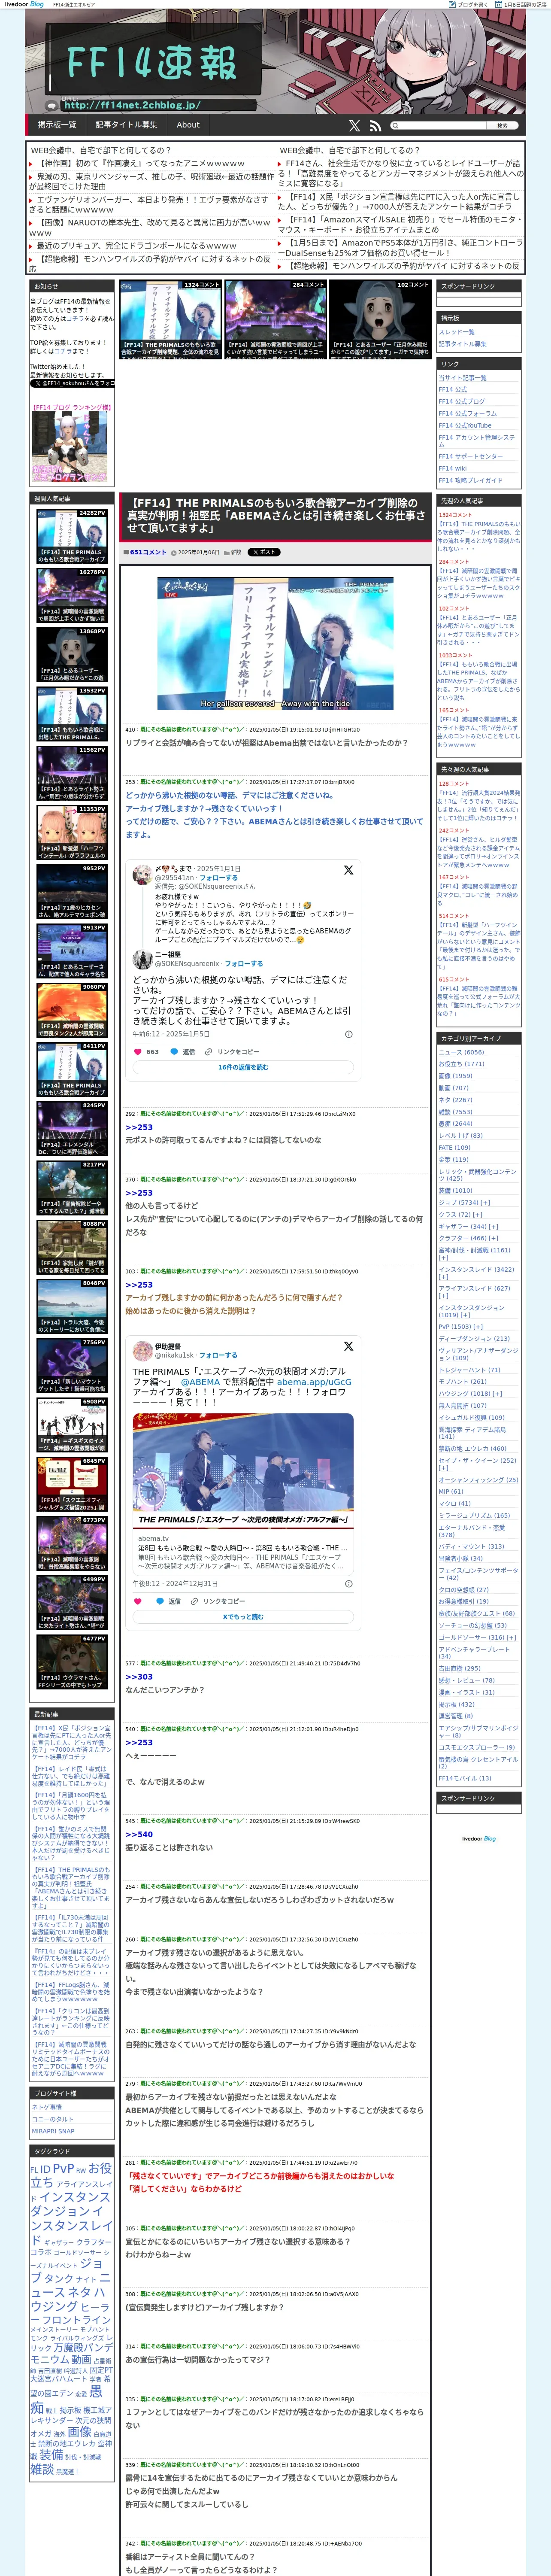The image size is (551, 2576).
Task: Click the X logo on the 伊地愛 tweet
Action: (x=348, y=1346)
